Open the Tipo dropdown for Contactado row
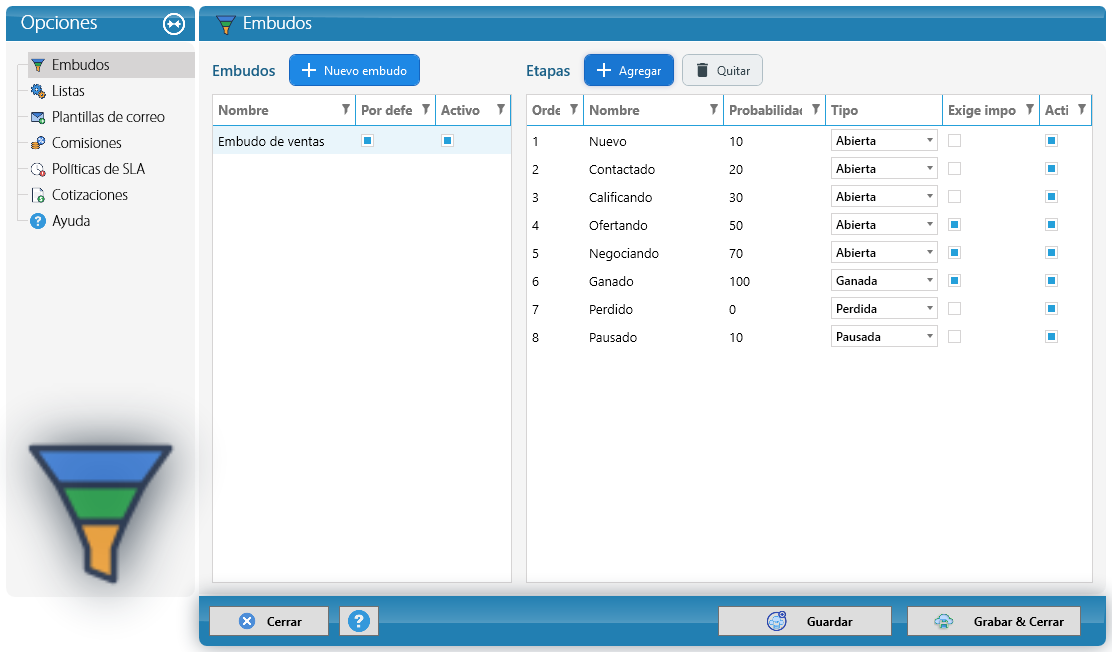The height and width of the screenshot is (652, 1112). pos(884,168)
